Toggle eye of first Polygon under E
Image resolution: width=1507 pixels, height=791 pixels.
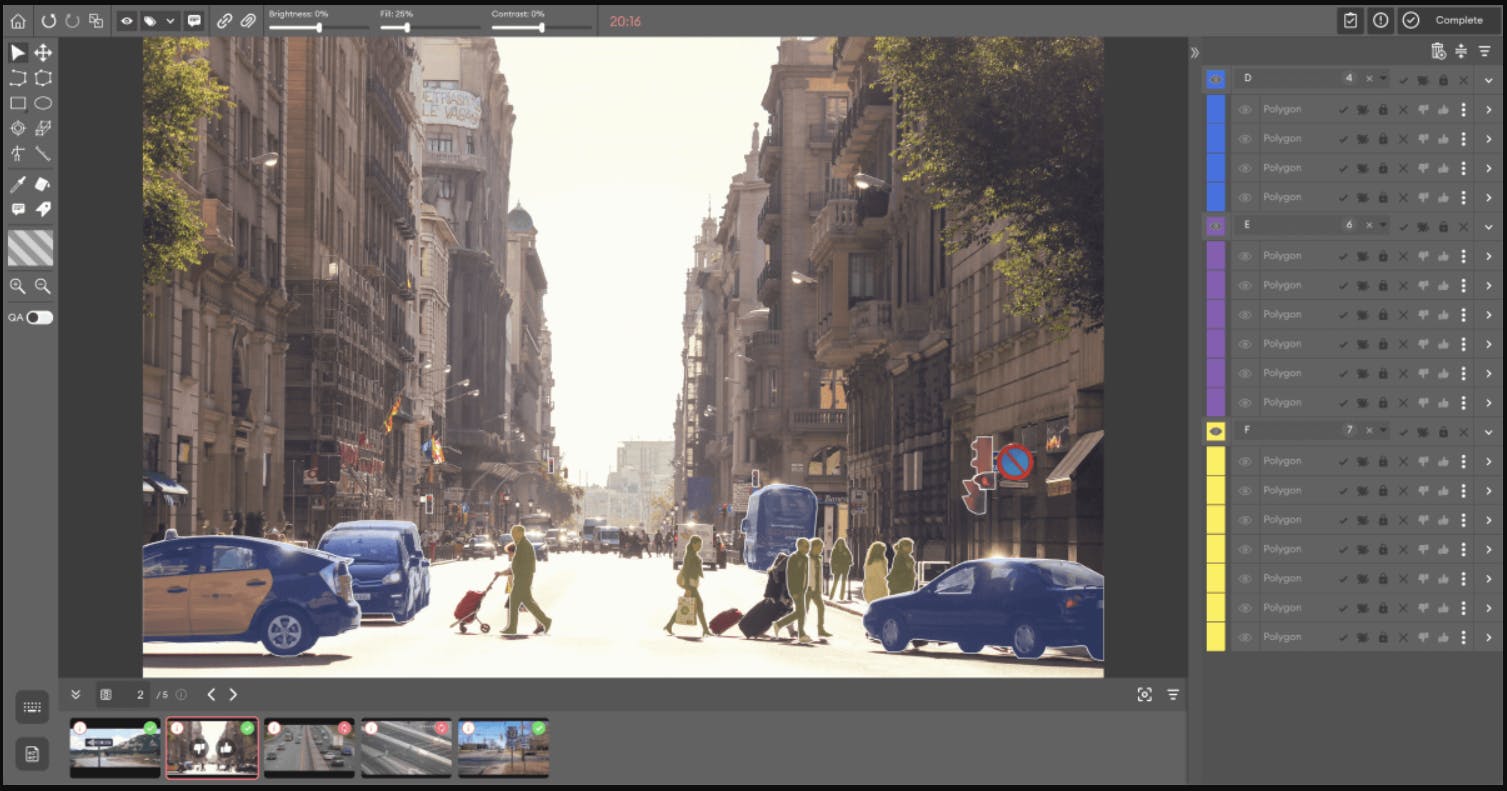point(1245,256)
